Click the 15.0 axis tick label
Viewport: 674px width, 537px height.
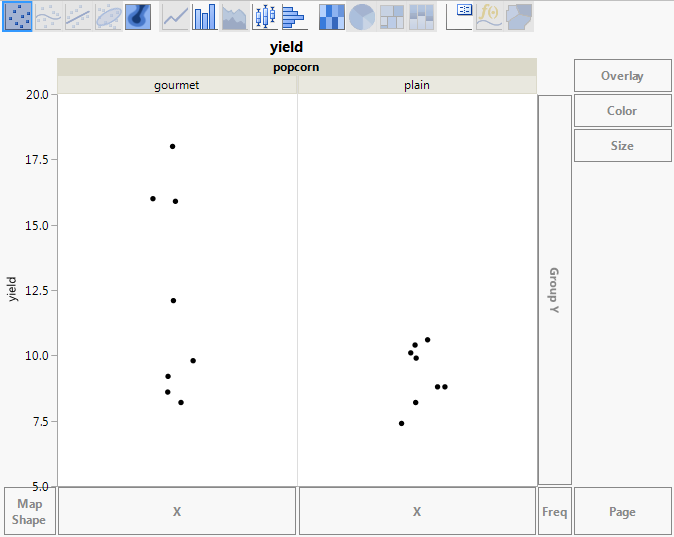[x=37, y=226]
